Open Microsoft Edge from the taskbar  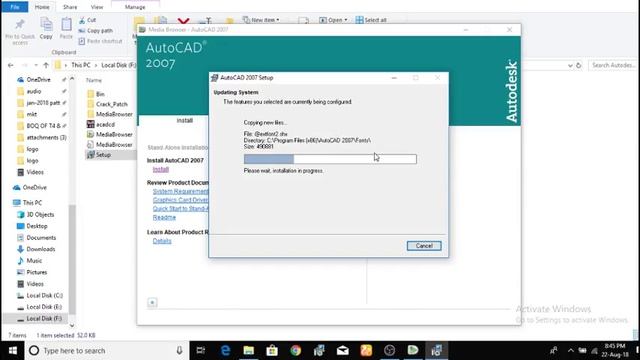[225, 351]
